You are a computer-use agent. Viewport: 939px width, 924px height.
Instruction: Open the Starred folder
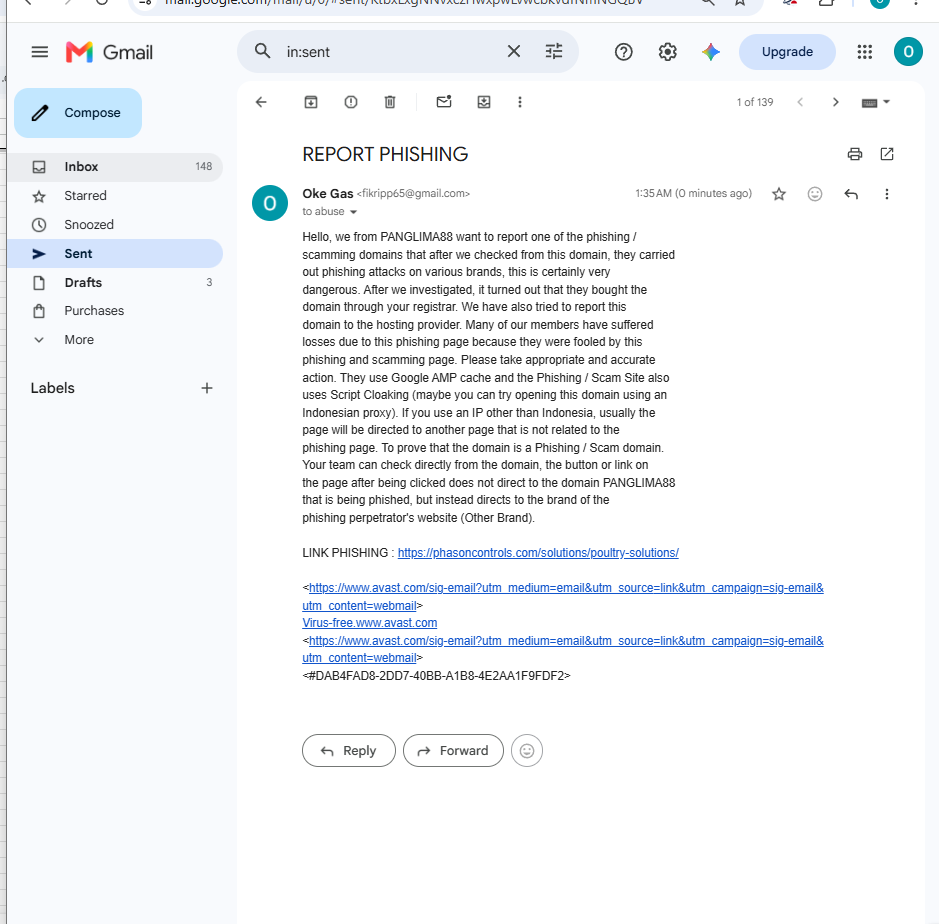[115, 196]
